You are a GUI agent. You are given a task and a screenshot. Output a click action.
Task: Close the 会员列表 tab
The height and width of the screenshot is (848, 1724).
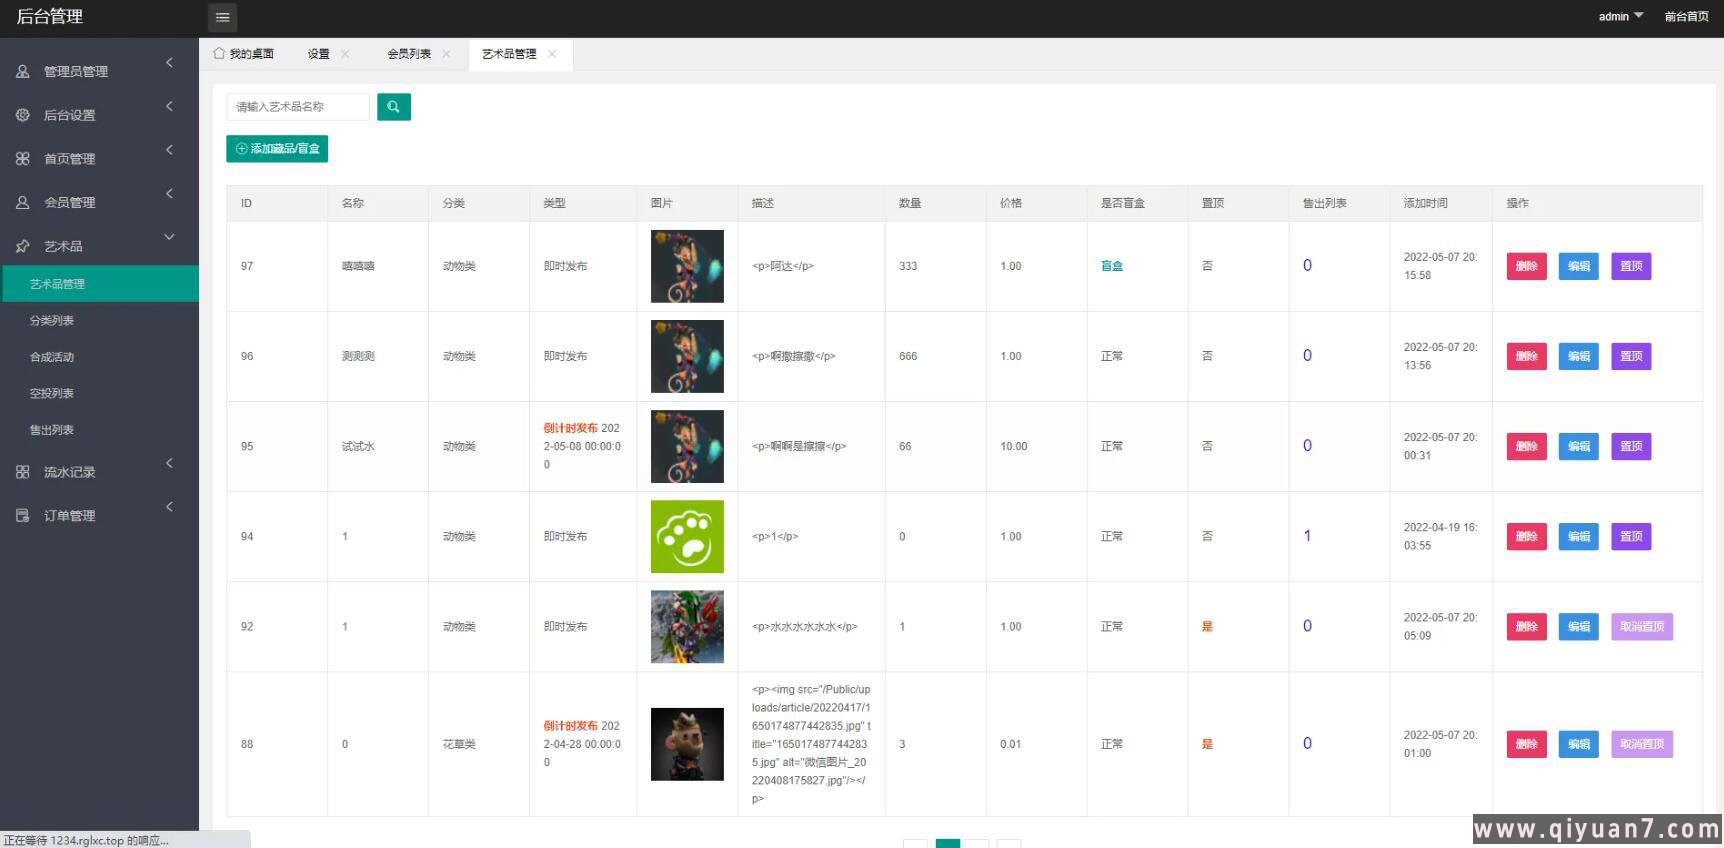click(446, 54)
